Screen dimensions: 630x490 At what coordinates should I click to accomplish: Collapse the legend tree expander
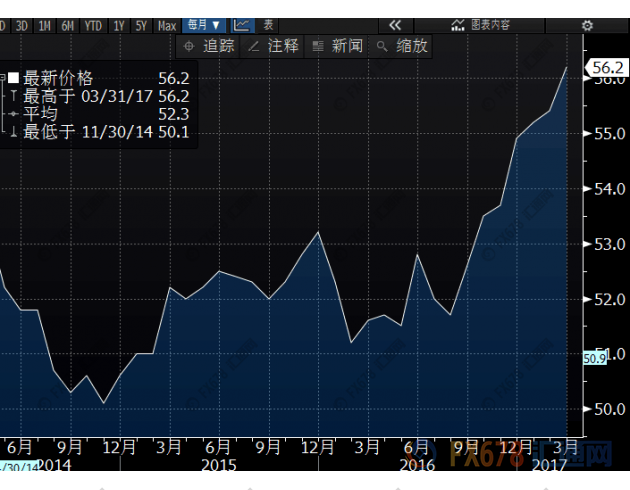[2, 78]
